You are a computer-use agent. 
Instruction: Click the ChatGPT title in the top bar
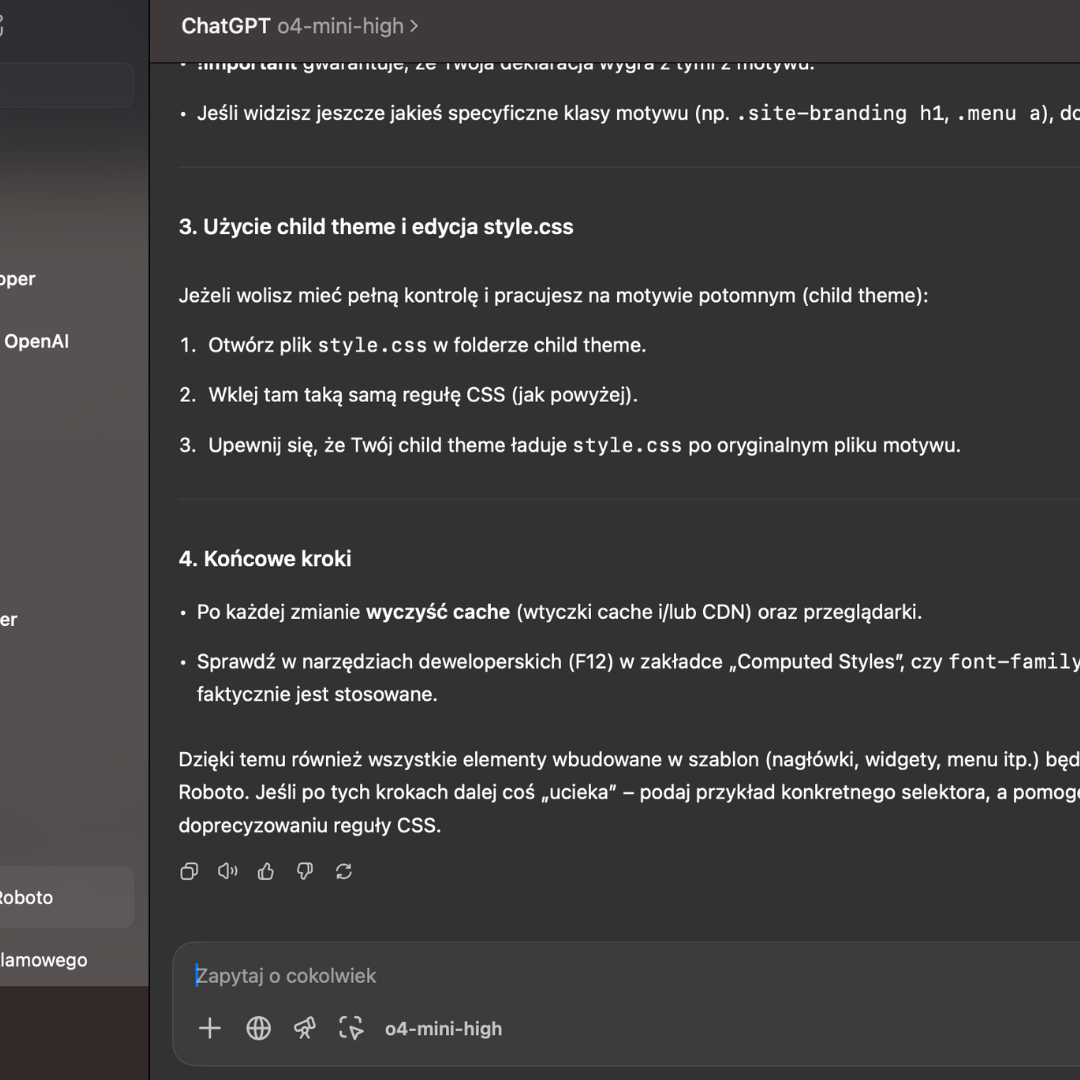pyautogui.click(x=224, y=26)
